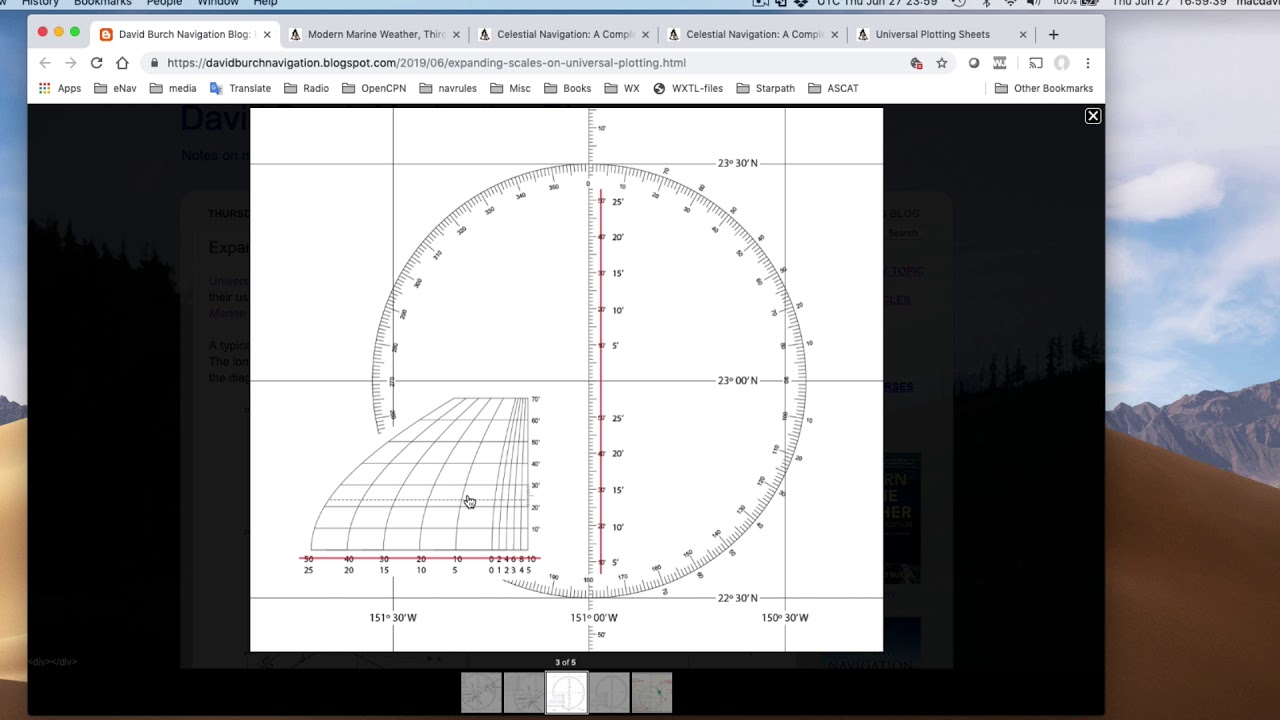Viewport: 1280px width, 720px height.
Task: Reload the current blog page
Action: coord(96,62)
